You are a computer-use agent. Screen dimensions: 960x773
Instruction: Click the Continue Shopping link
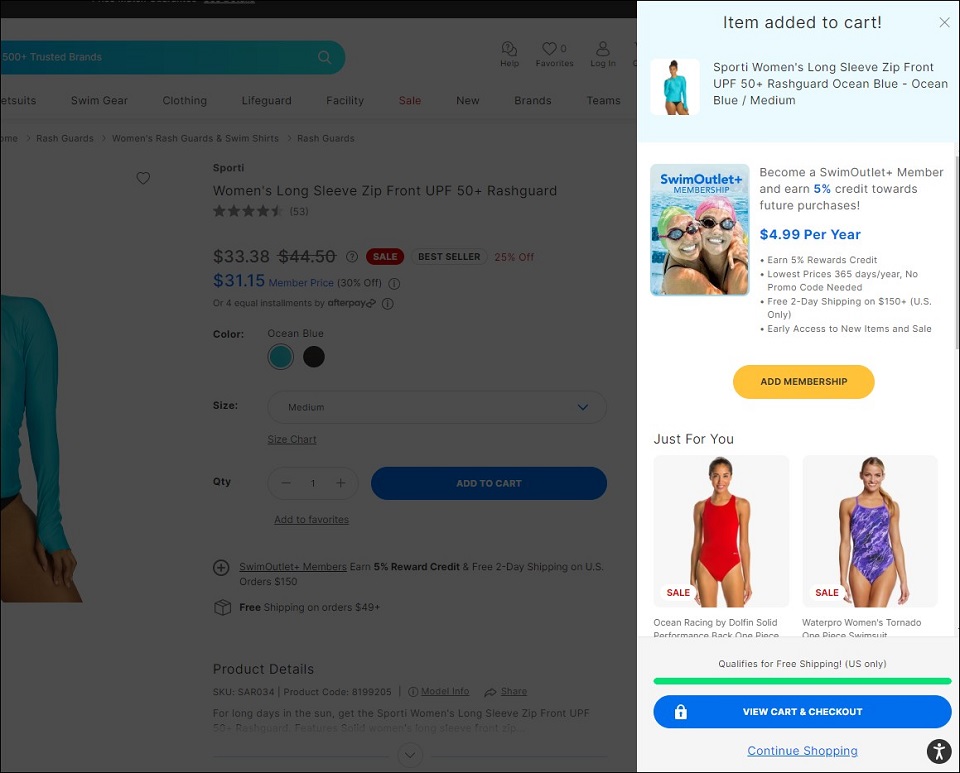tap(802, 751)
